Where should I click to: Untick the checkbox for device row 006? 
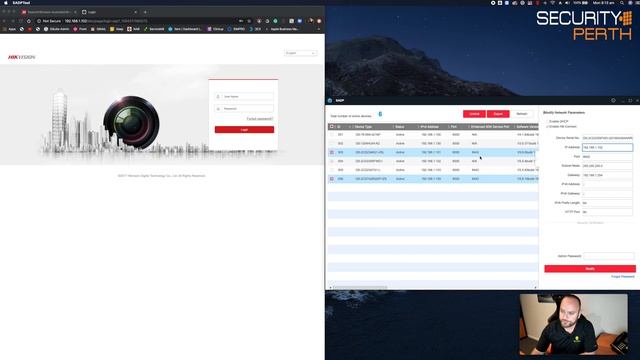[x=331, y=179]
